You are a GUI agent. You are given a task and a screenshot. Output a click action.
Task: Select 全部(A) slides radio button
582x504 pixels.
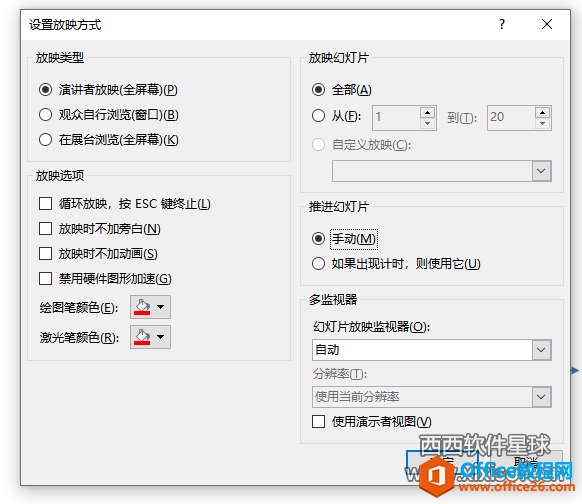(318, 90)
